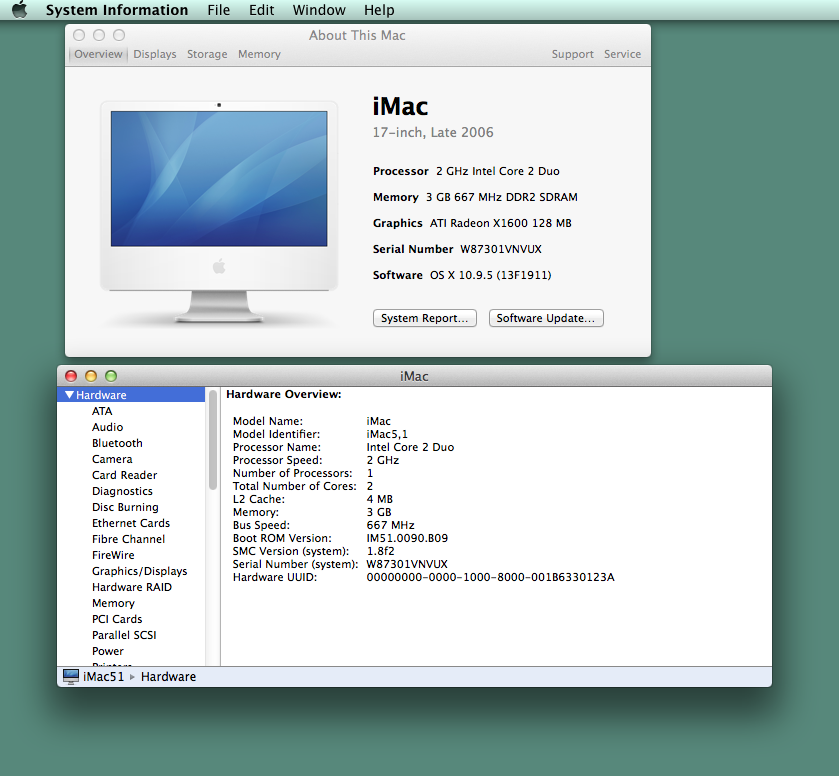This screenshot has width=839, height=776.
Task: Select Audio in the sidebar
Action: 107,427
